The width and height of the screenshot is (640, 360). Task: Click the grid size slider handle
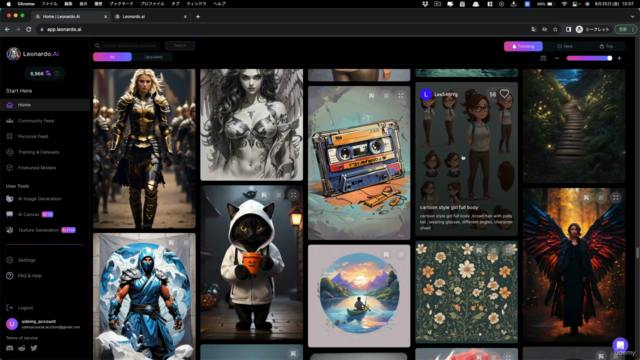pos(609,58)
